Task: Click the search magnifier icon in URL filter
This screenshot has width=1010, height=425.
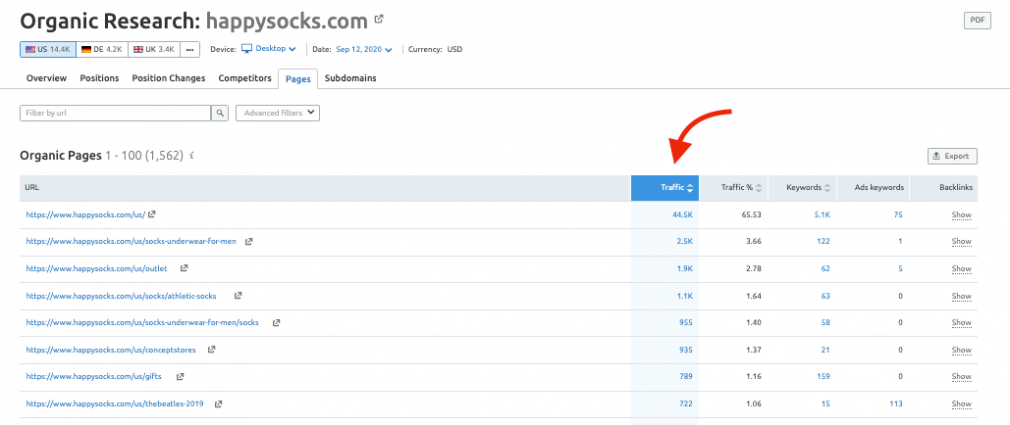Action: point(220,113)
